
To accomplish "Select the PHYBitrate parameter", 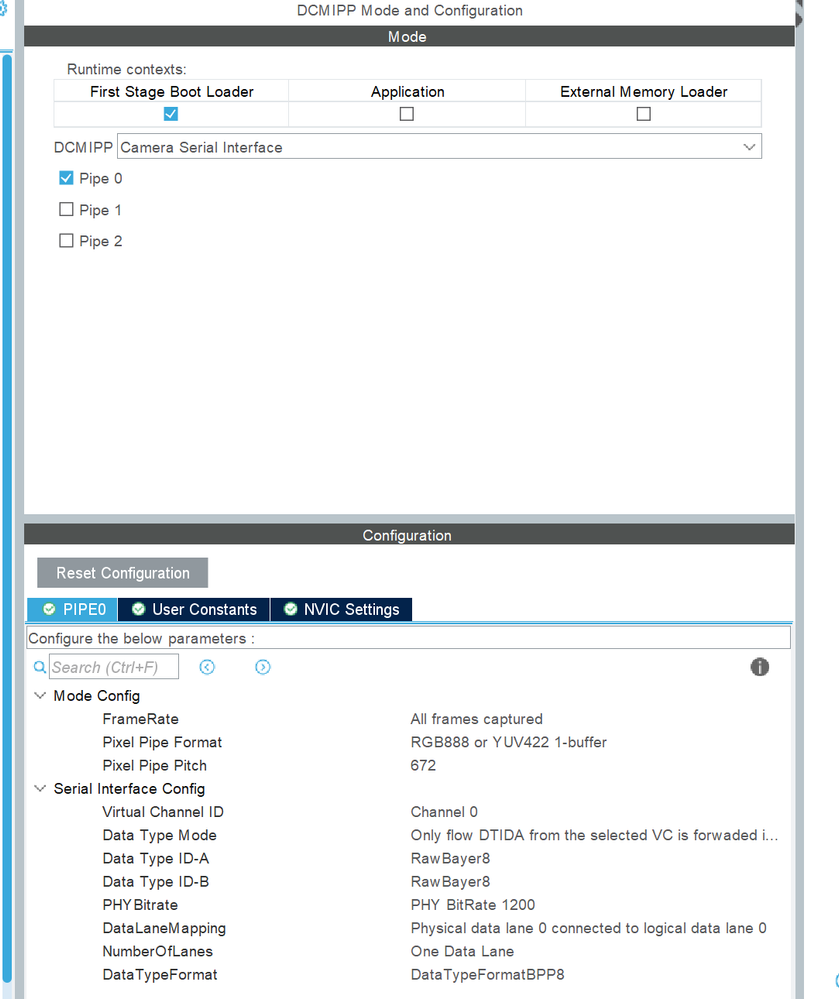I will (140, 905).
